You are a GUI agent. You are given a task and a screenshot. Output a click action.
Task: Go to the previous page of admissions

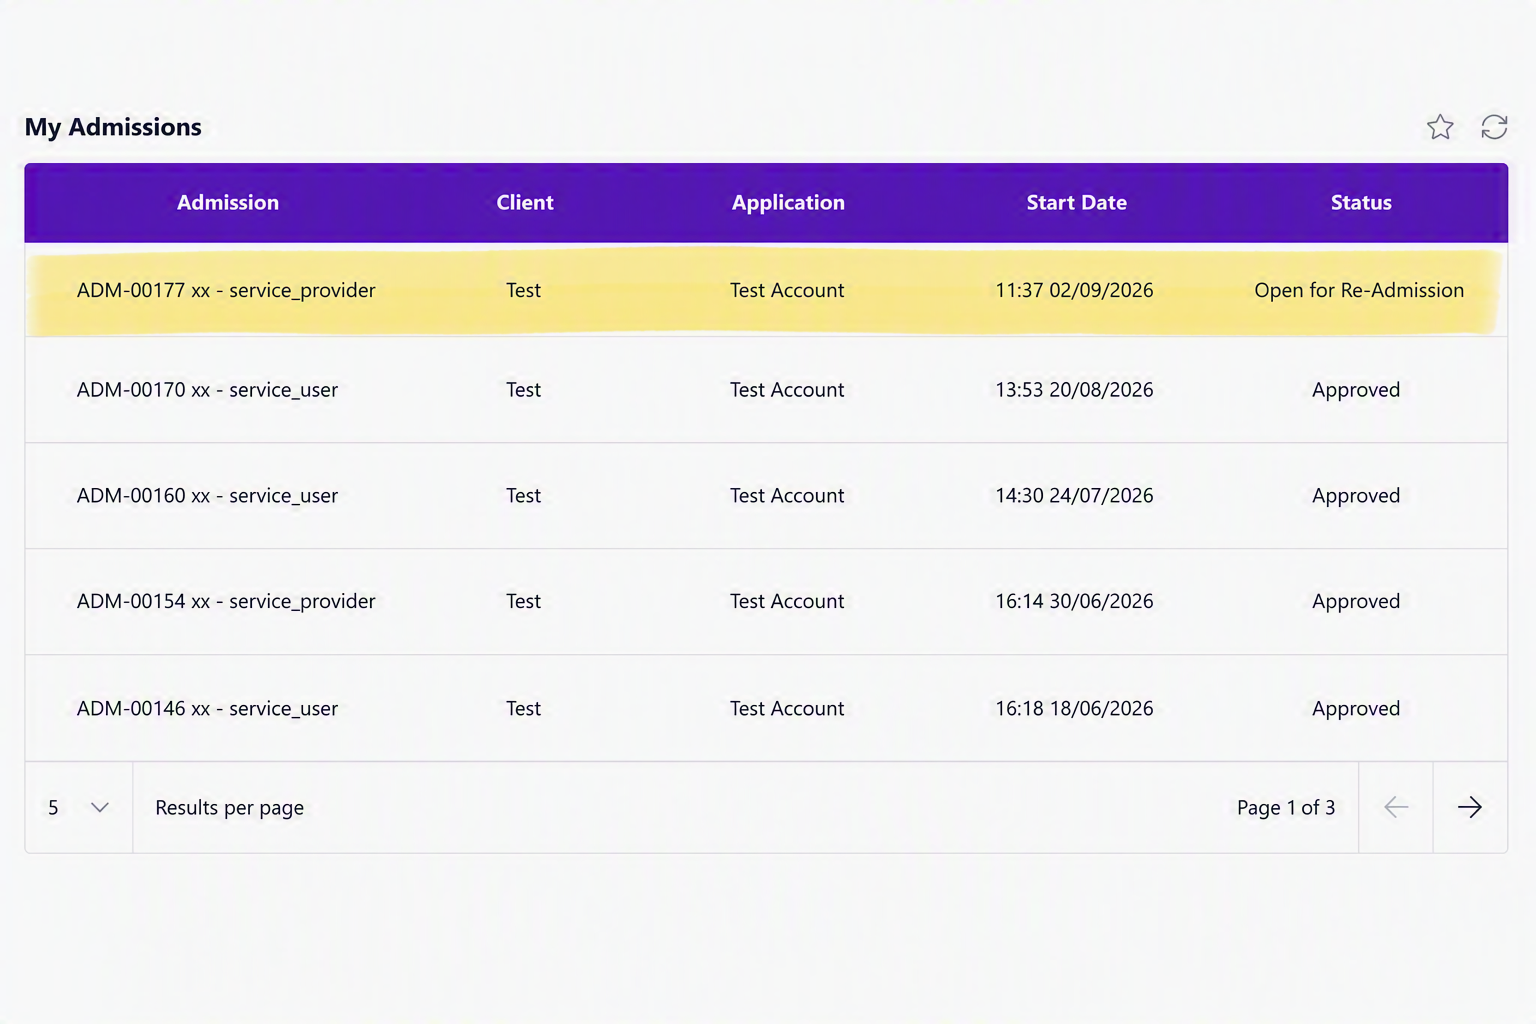pyautogui.click(x=1396, y=807)
